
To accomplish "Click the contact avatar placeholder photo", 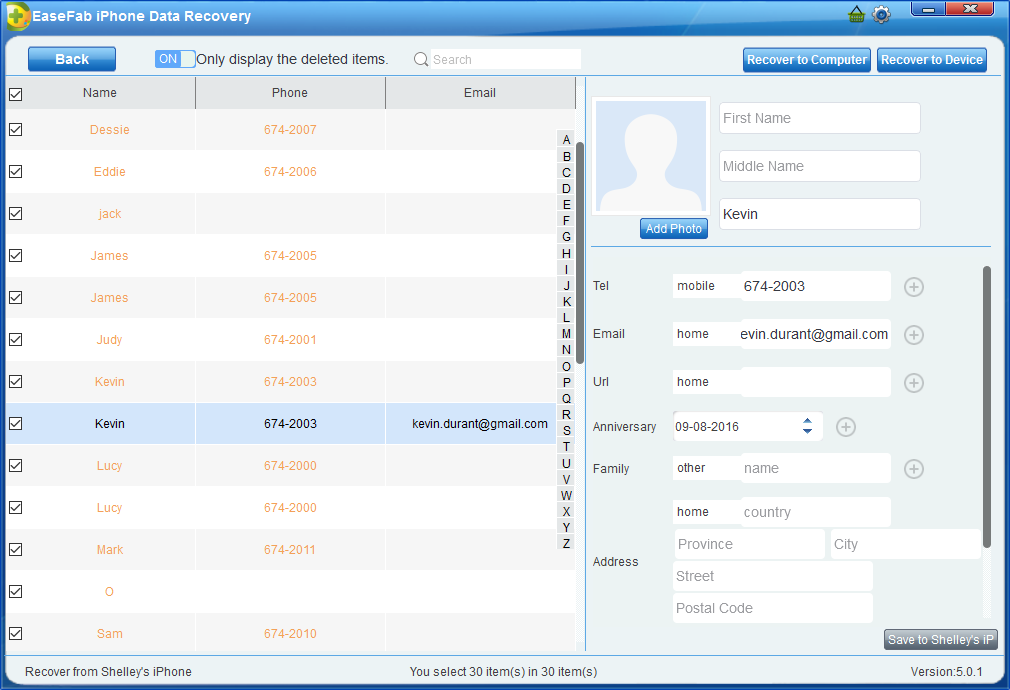I will (651, 156).
